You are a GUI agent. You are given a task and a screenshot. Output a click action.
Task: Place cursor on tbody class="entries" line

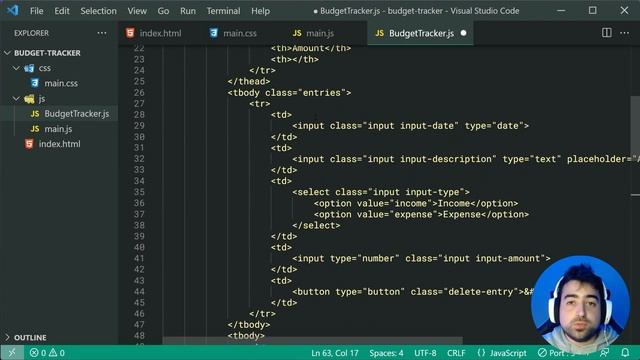(289, 93)
